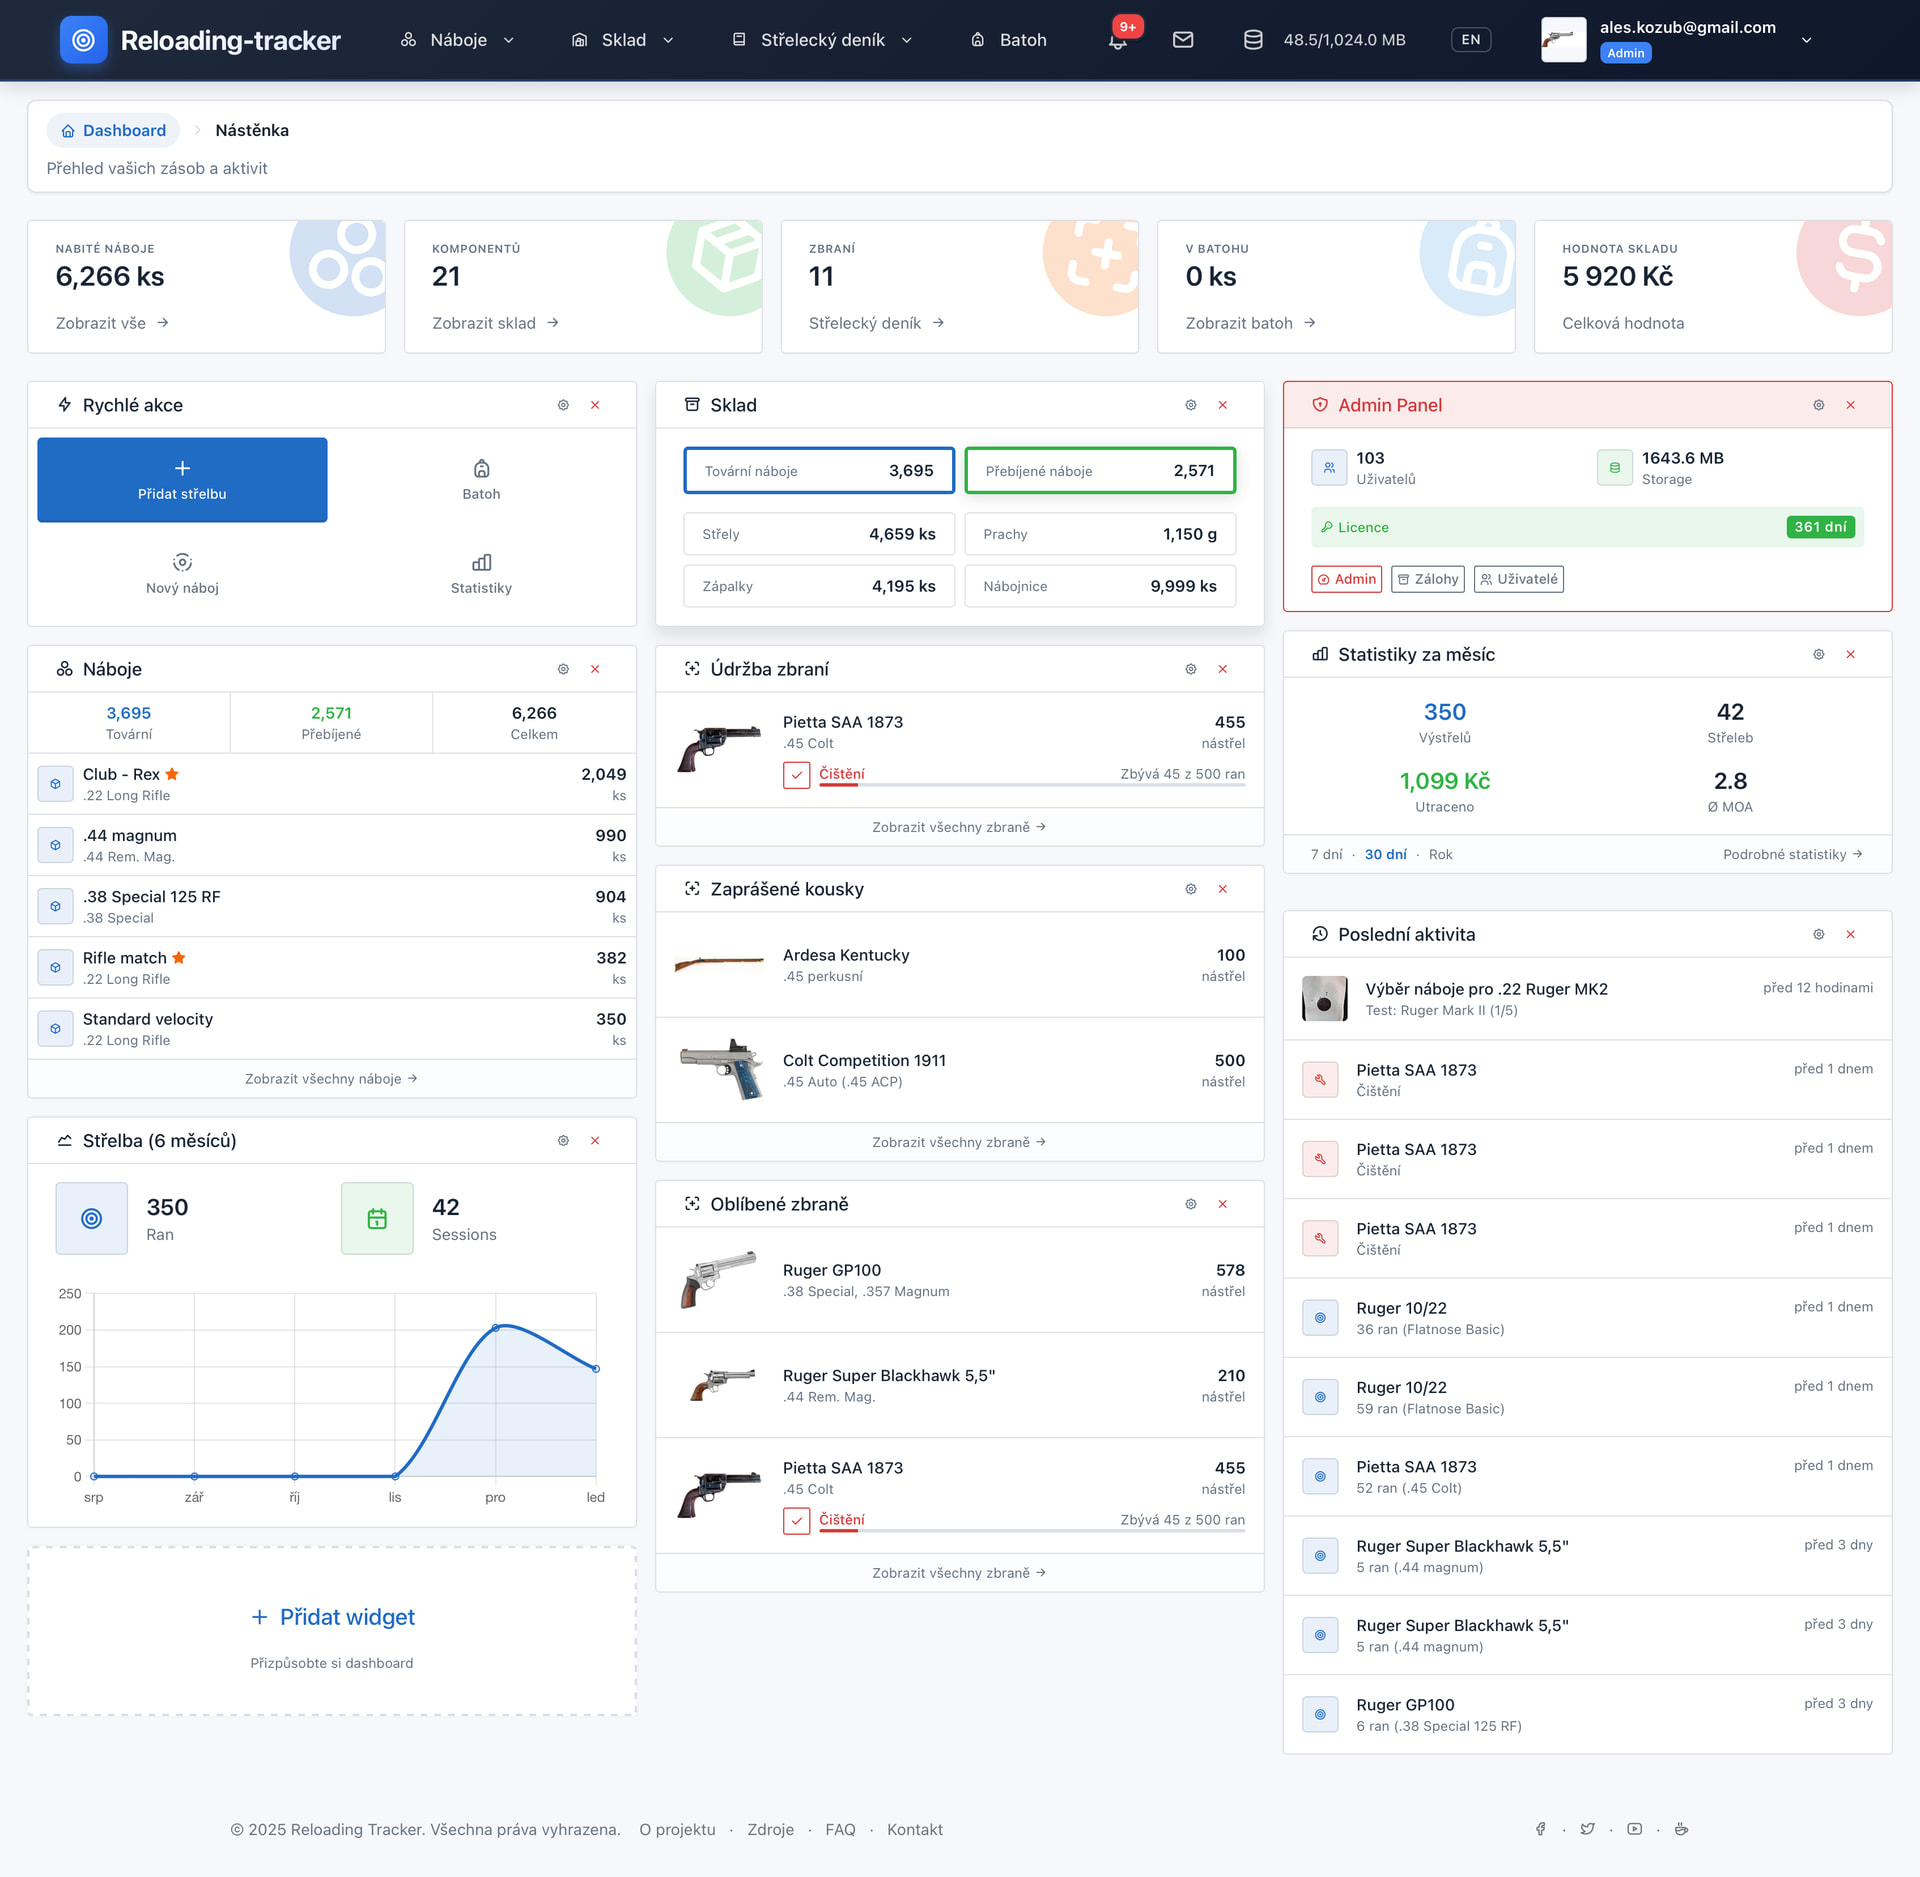The image size is (1920, 1877).
Task: Check Čištění checkbox in Údržba zbraní
Action: tap(796, 775)
